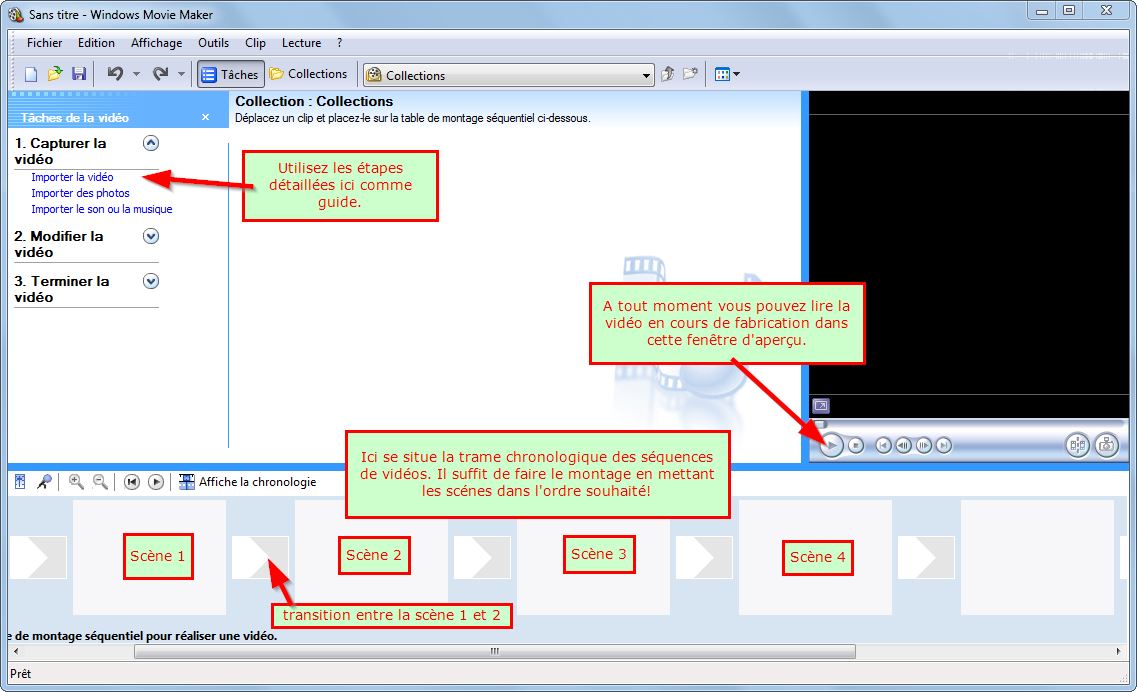Screen dimensions: 1137x692
Task: Switch view with Affiche la chronologie
Action: click(x=247, y=482)
